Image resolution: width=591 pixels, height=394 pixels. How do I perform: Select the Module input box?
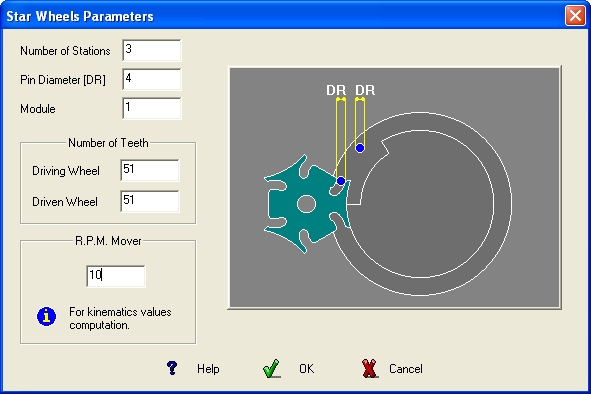point(152,108)
